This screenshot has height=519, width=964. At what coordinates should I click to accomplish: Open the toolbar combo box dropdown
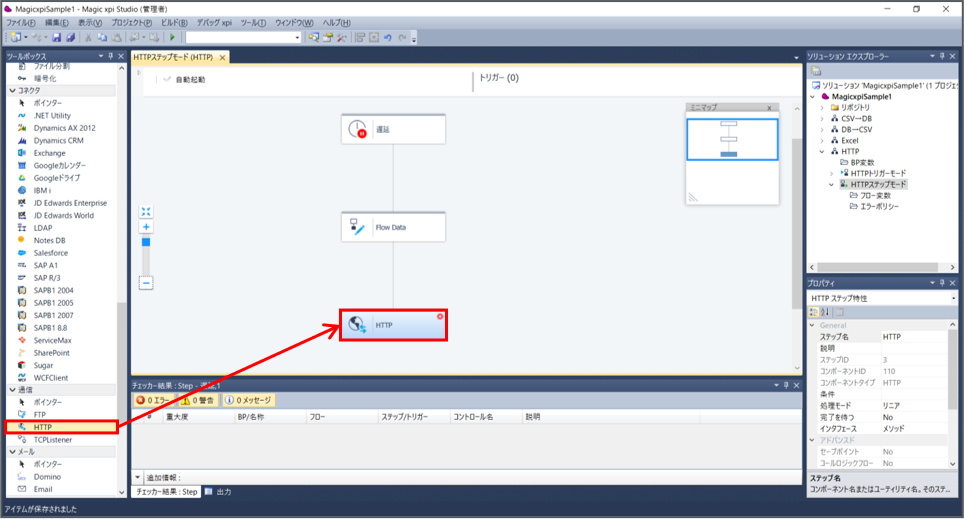297,37
